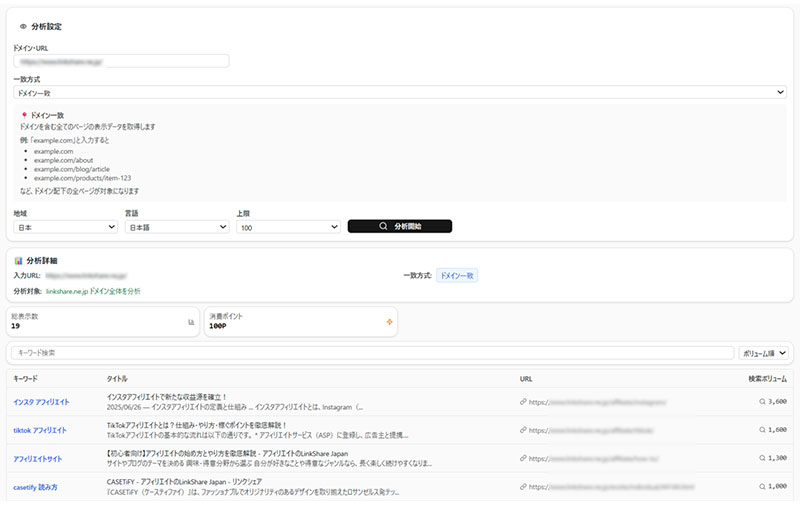This screenshot has width=800, height=505.
Task: Click search volume icon next to 3,600
Action: coord(762,402)
